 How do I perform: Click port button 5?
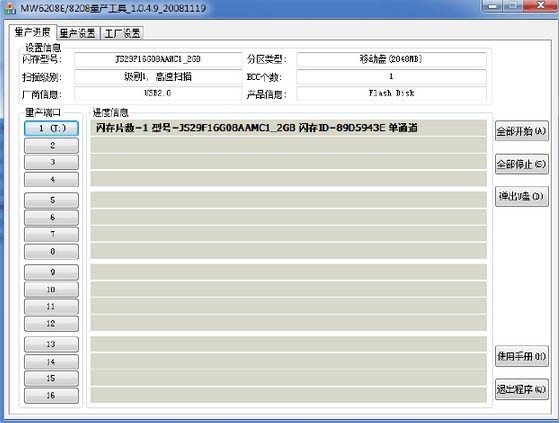pos(51,200)
